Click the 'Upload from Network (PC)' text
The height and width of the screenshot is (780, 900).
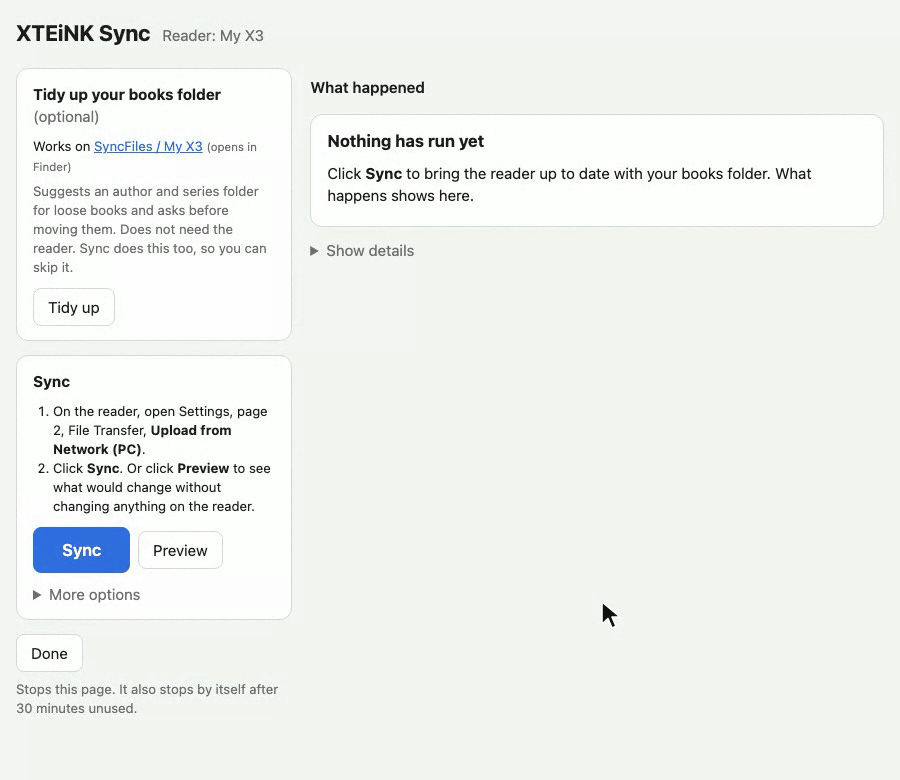click(142, 440)
